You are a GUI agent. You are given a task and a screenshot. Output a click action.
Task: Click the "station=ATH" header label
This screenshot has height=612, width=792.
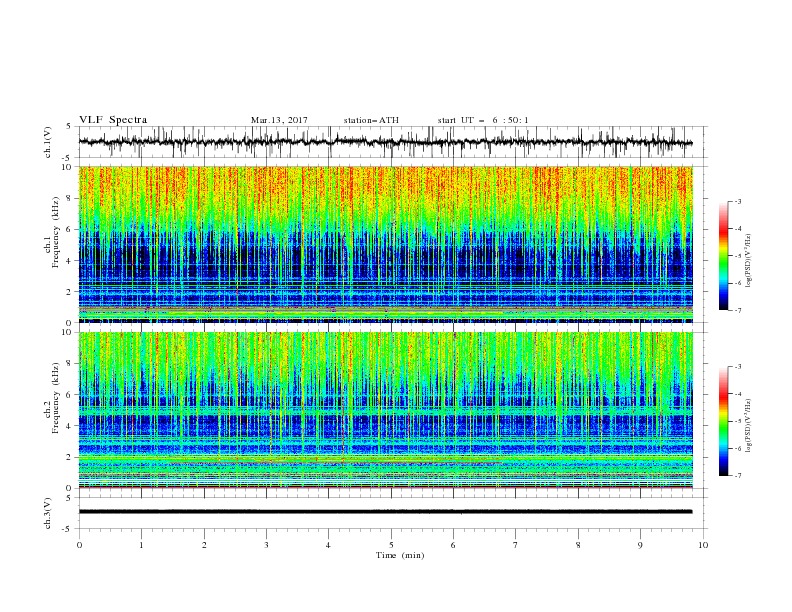[371, 120]
